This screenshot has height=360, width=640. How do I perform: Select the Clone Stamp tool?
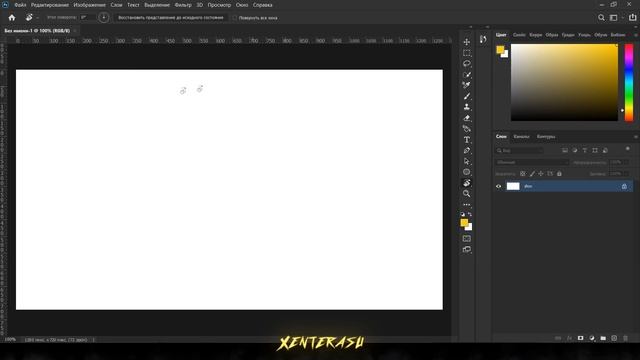[467, 107]
